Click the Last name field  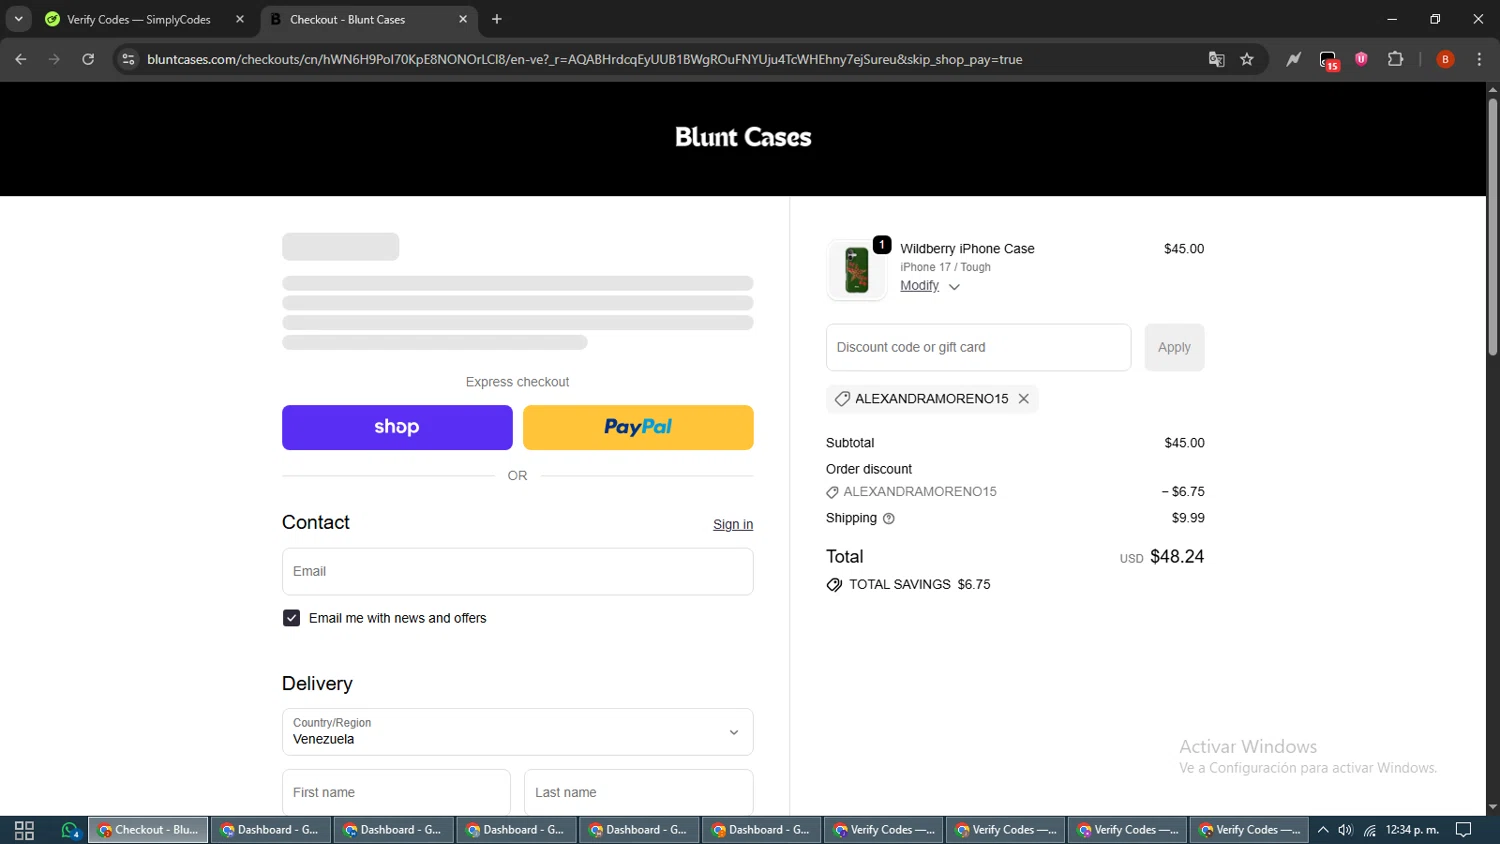pyautogui.click(x=638, y=792)
